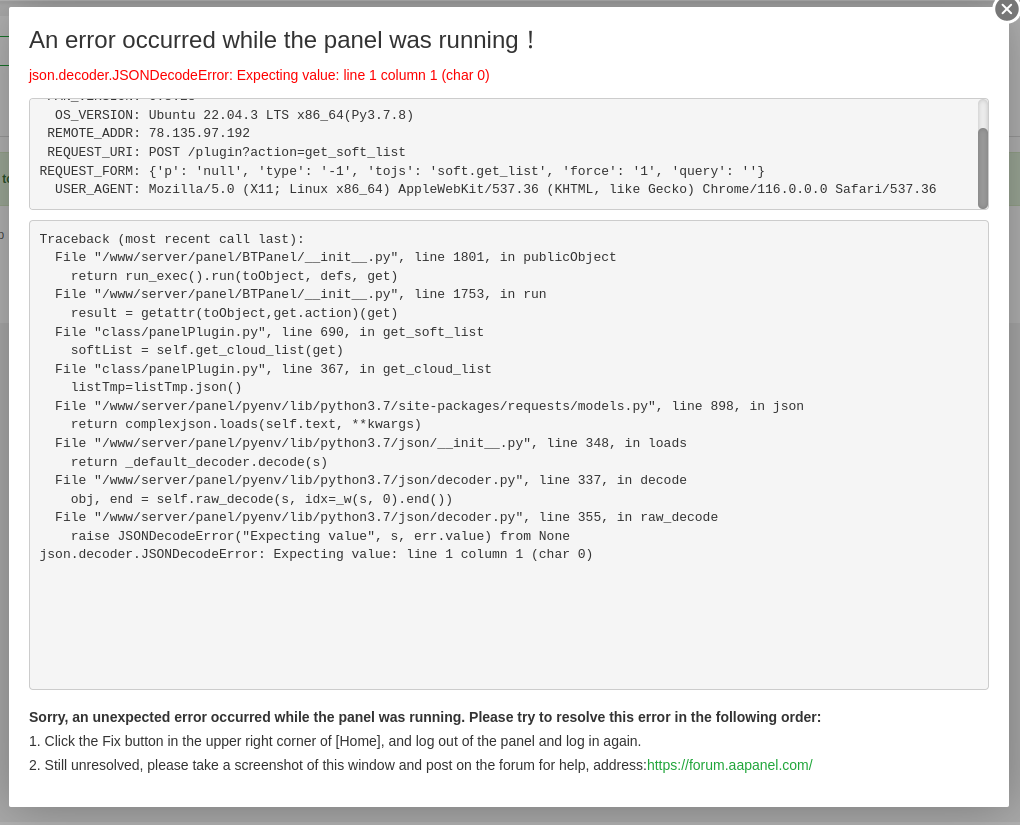Click the "Click the Fix button" instruction step
The width and height of the screenshot is (1020, 825).
(335, 741)
